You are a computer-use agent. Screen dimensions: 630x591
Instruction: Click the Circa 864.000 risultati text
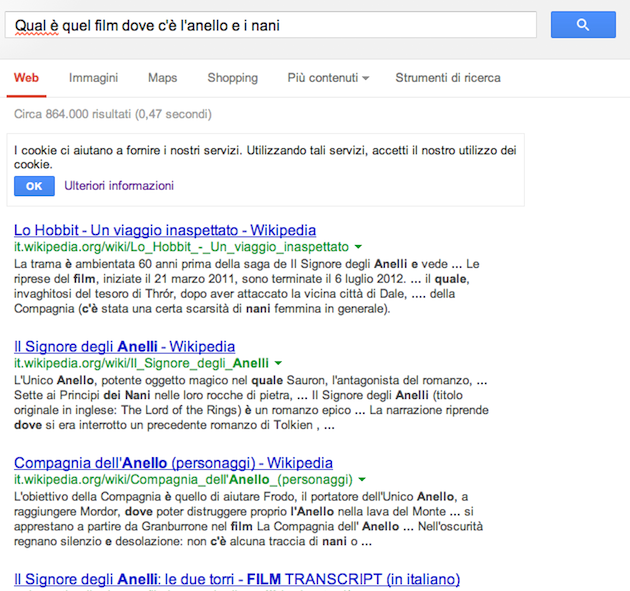(x=112, y=114)
